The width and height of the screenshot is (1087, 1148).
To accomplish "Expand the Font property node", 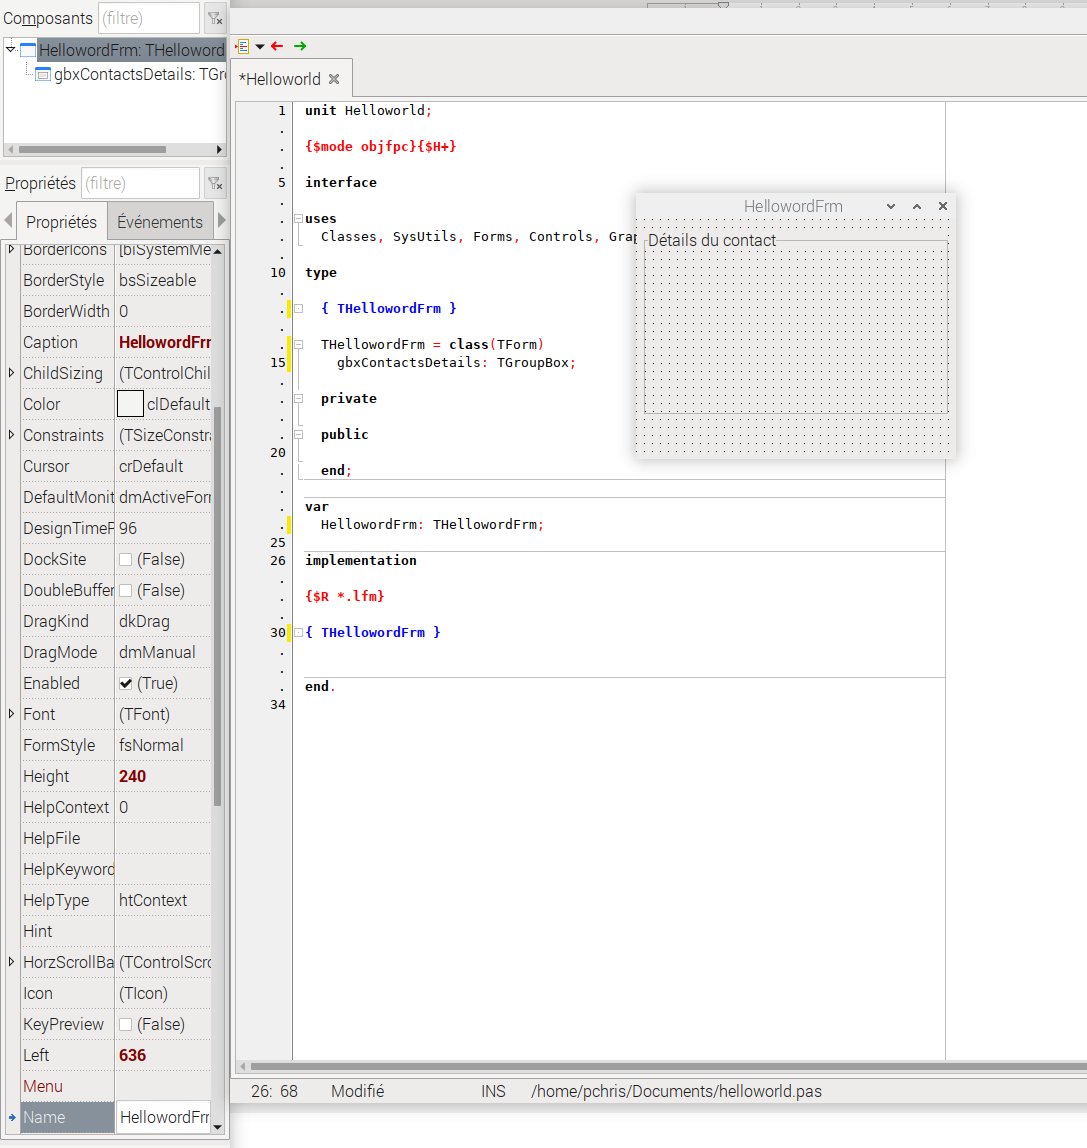I will [x=12, y=714].
